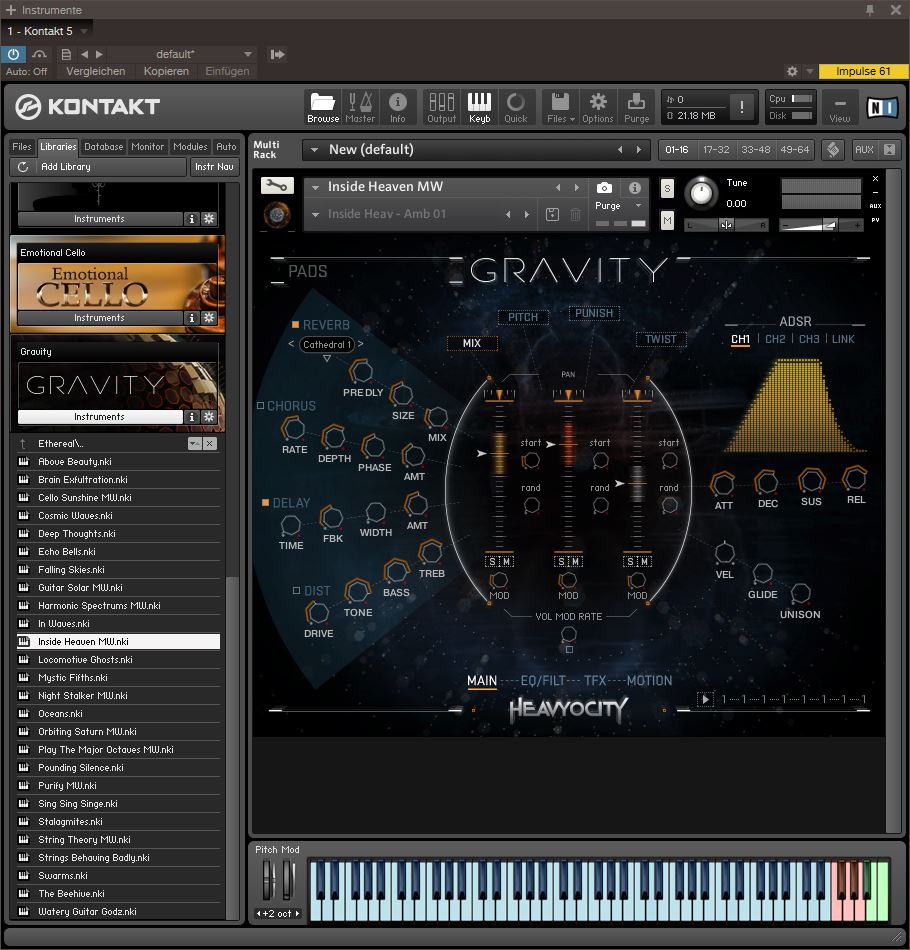Toggle the Keyb keyboard icon
Screen dimensions: 910x950
[x=479, y=107]
